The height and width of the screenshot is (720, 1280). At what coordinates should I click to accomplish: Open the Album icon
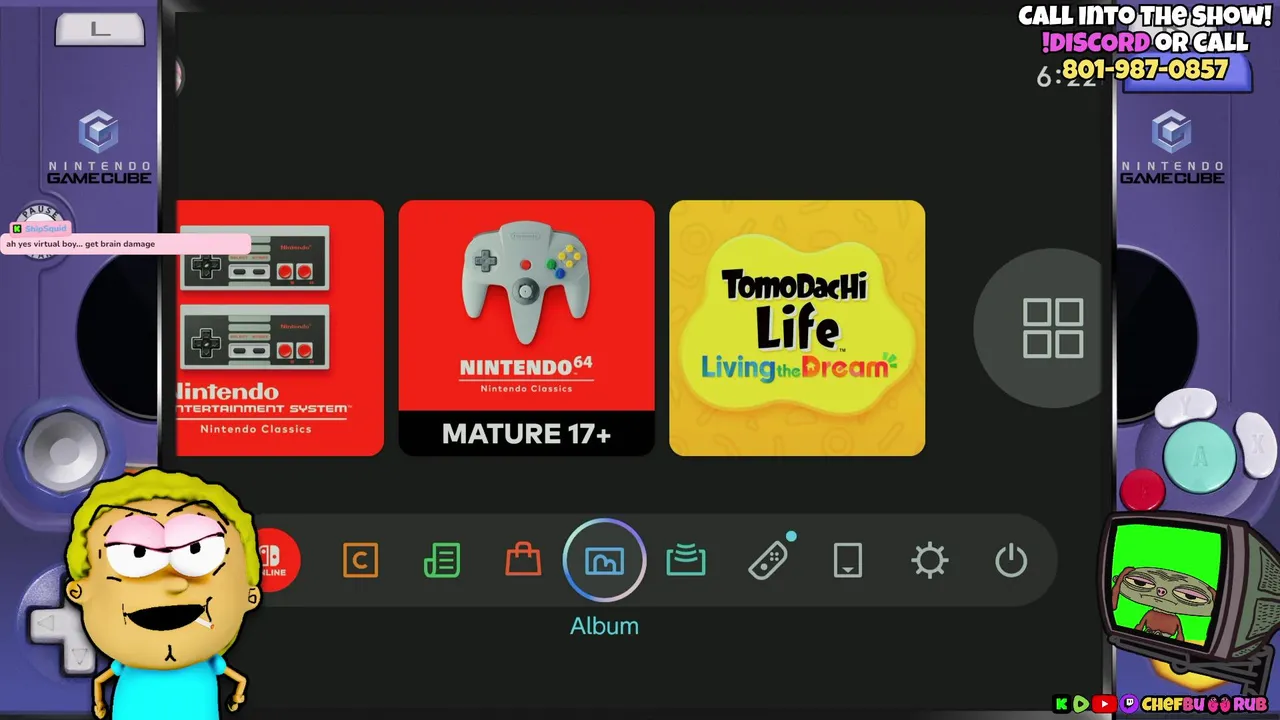point(604,561)
